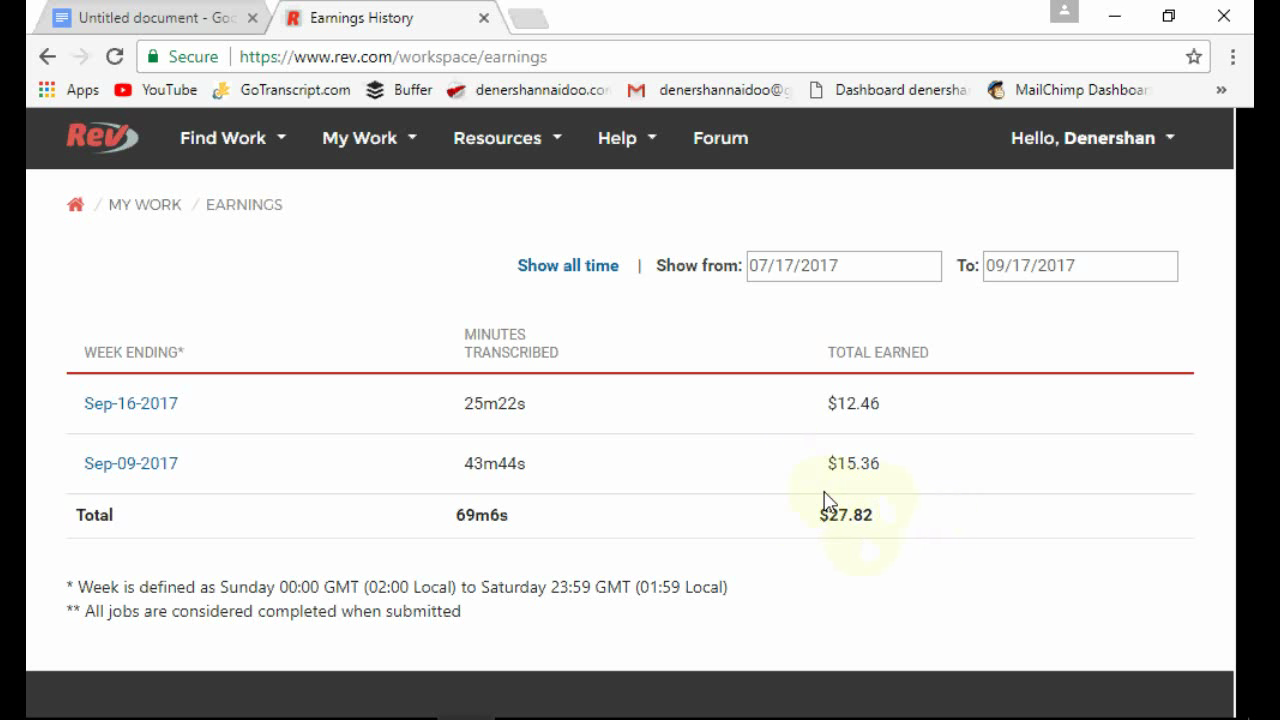Viewport: 1280px width, 720px height.
Task: Open denershannaidoo.com bookmark
Action: pyautogui.click(x=529, y=90)
